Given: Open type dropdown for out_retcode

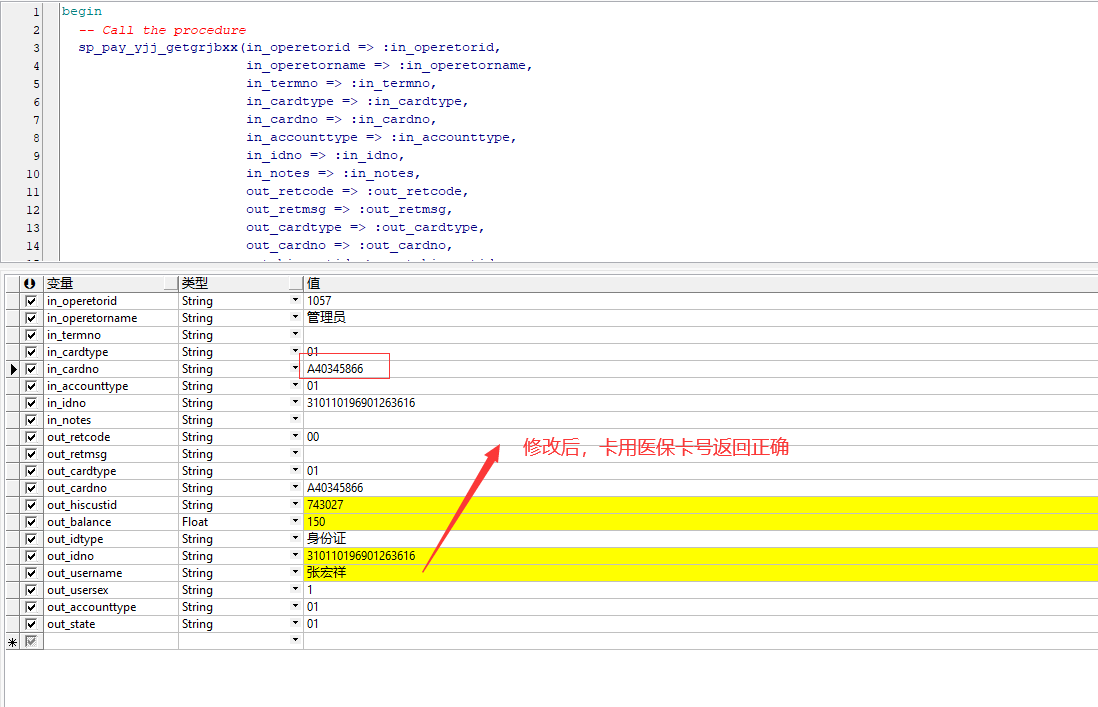Looking at the screenshot, I should pos(296,436).
